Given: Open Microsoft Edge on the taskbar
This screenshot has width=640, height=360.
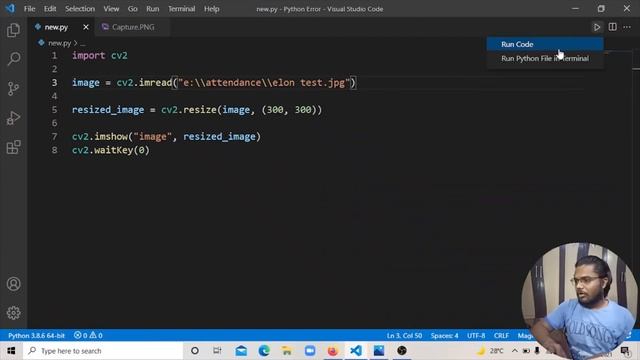Looking at the screenshot, I should pyautogui.click(x=264, y=351).
